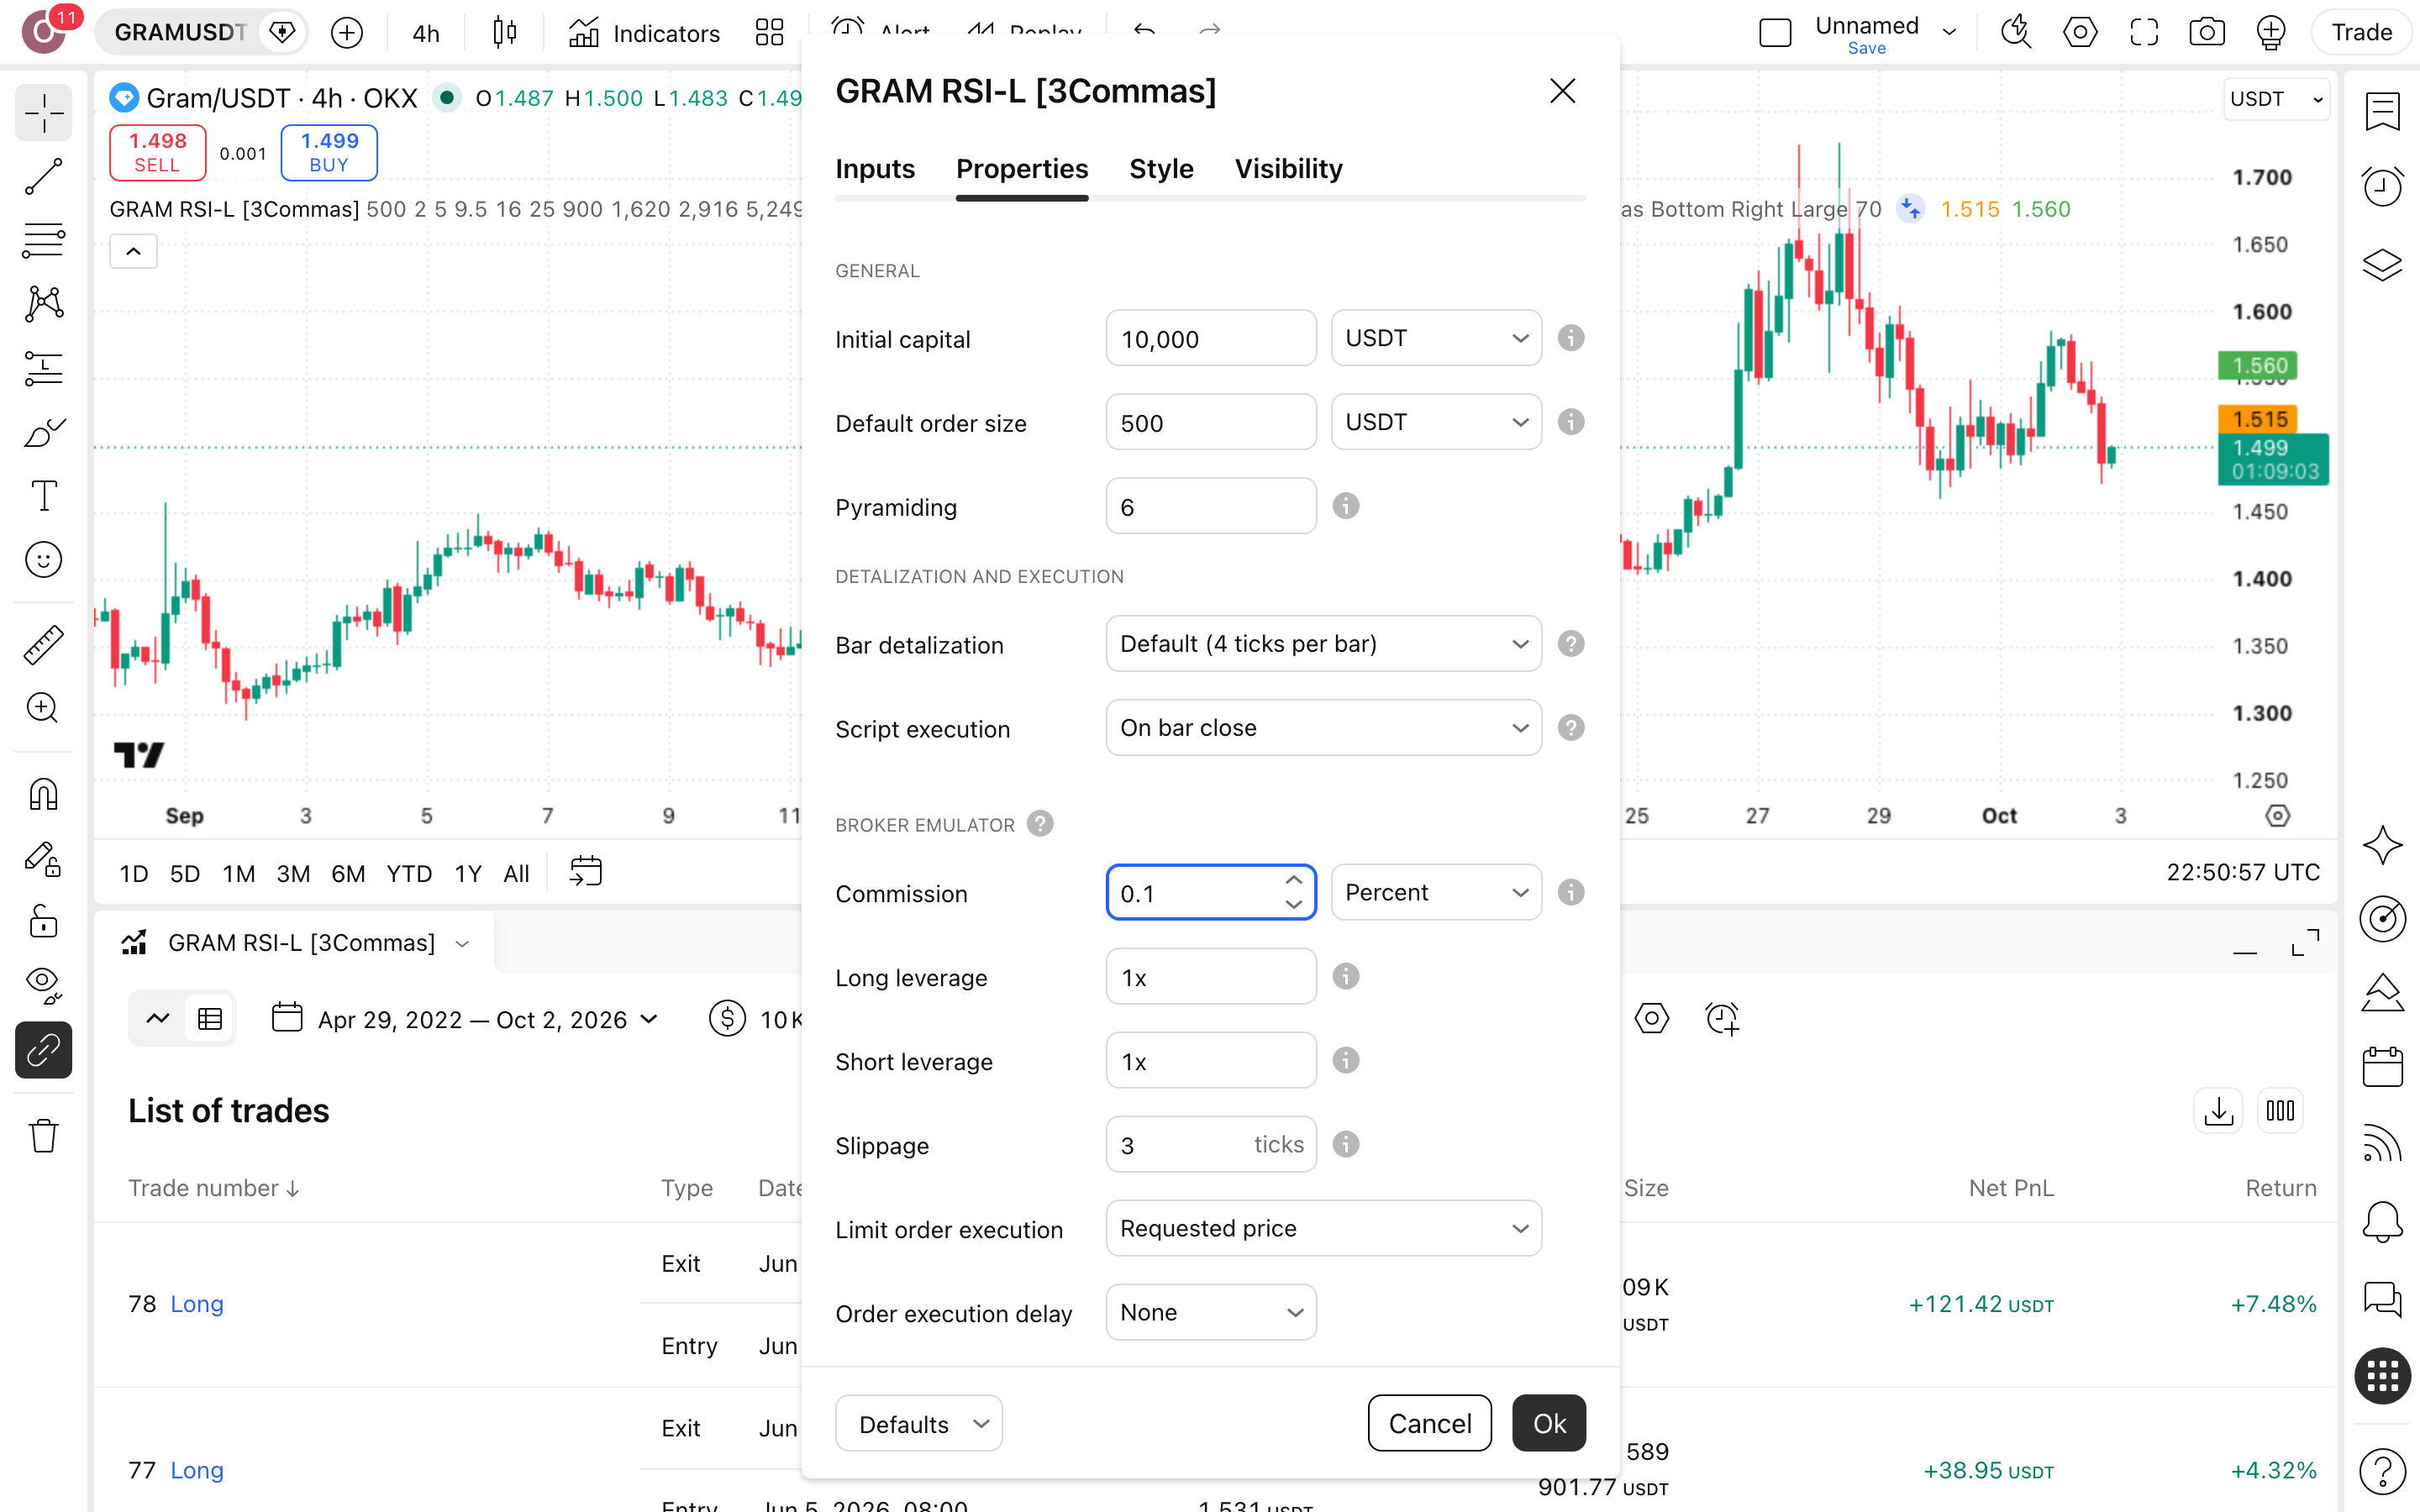This screenshot has height=1512, width=2420.
Task: Confirm settings with Ok button
Action: [x=1549, y=1423]
